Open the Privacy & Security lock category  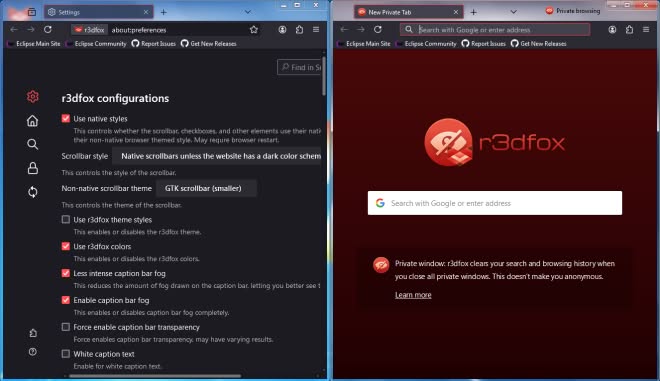click(32, 168)
